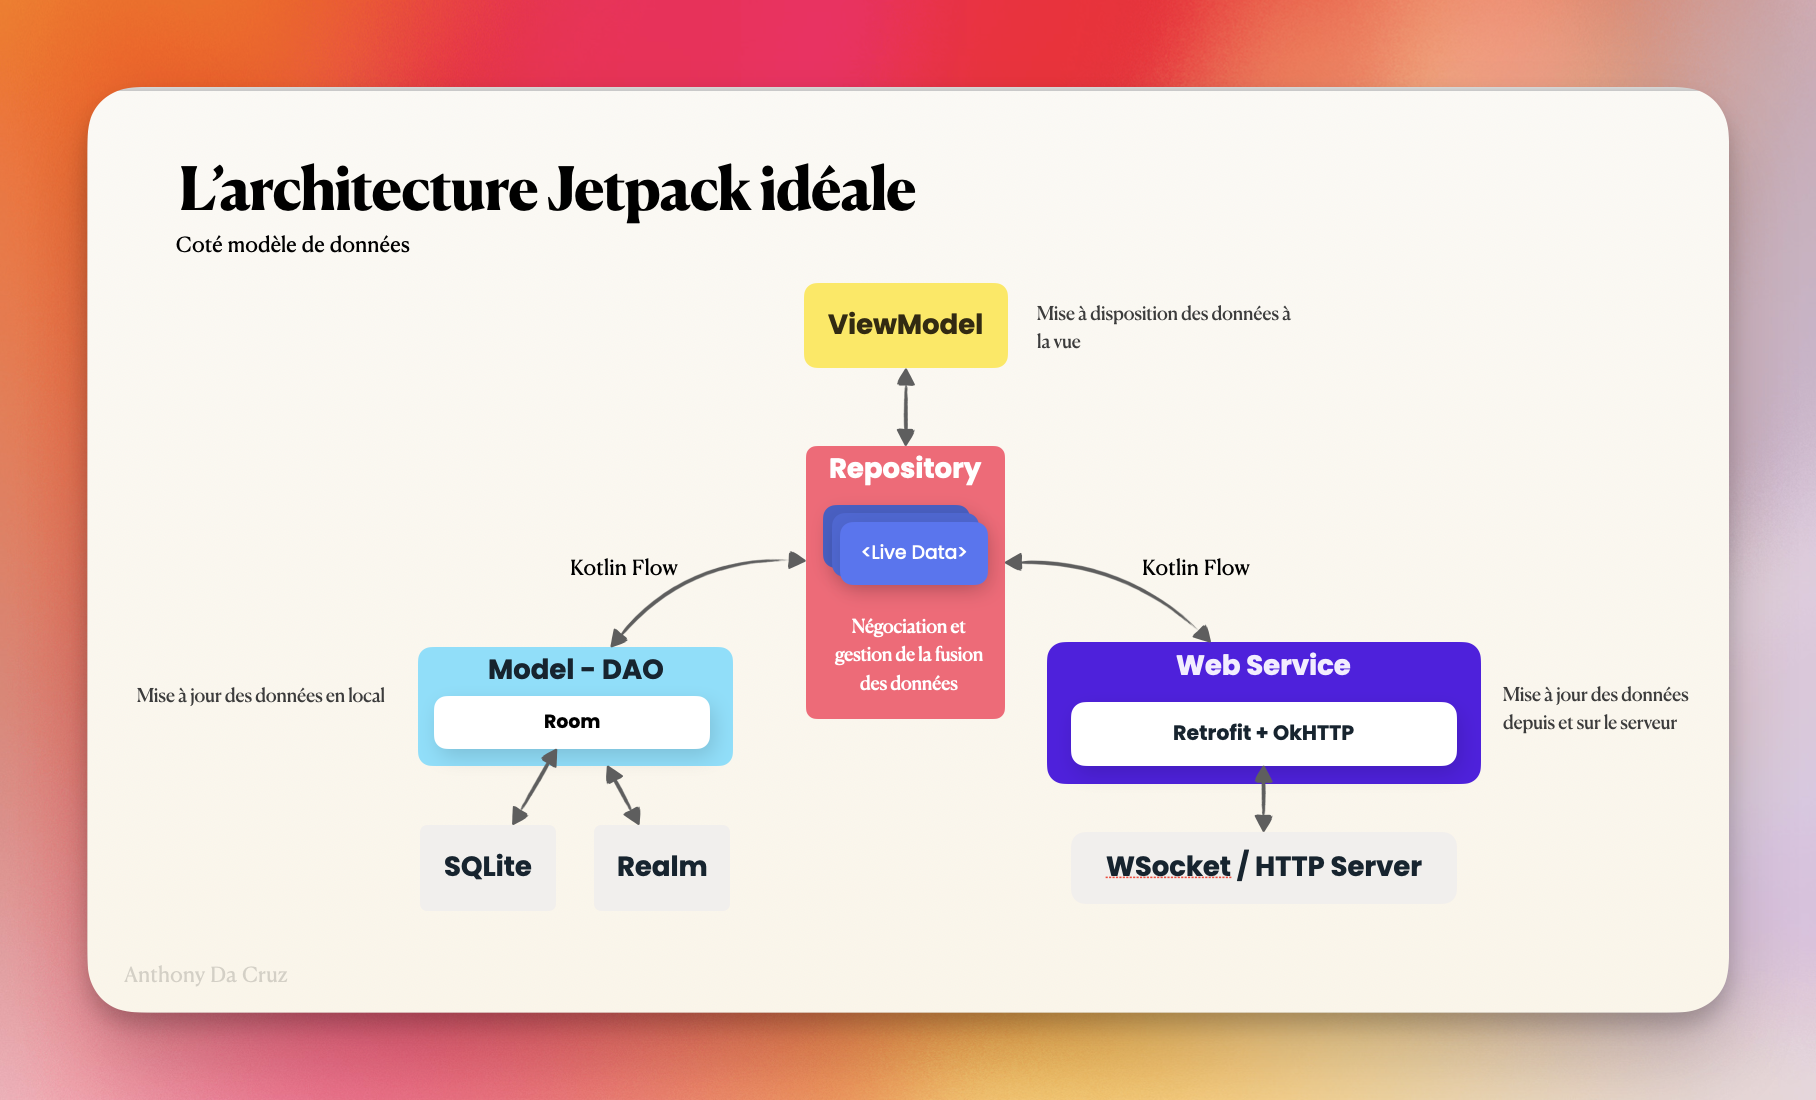
Task: Click the Realm box
Action: 661,867
